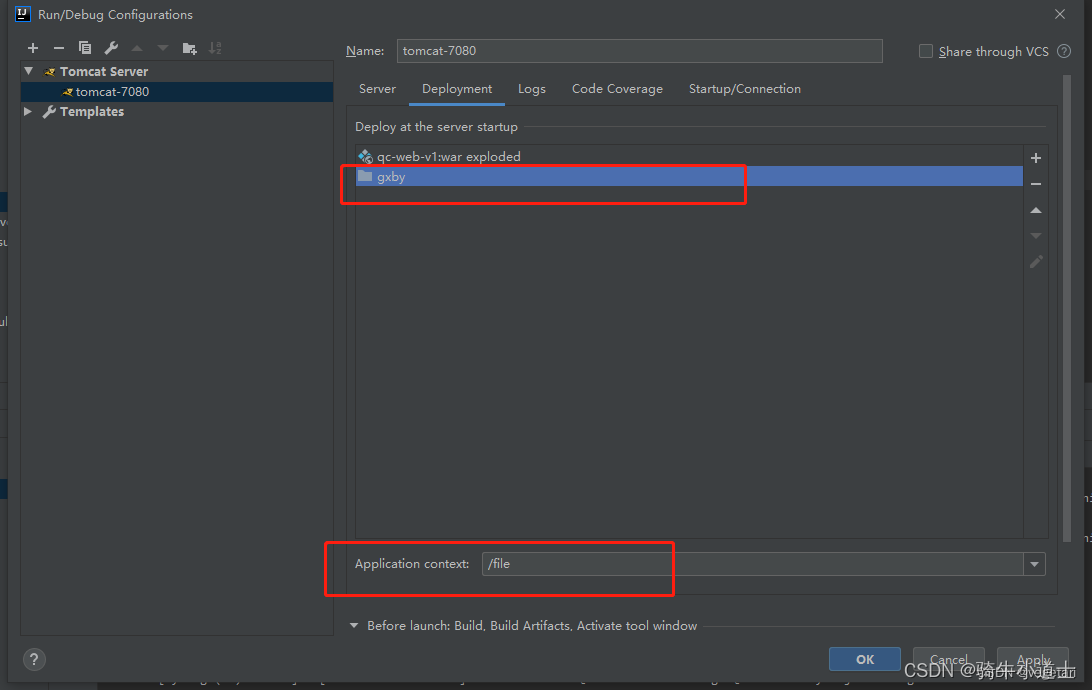Expand the Templates tree node
1092x690 pixels.
(28, 111)
